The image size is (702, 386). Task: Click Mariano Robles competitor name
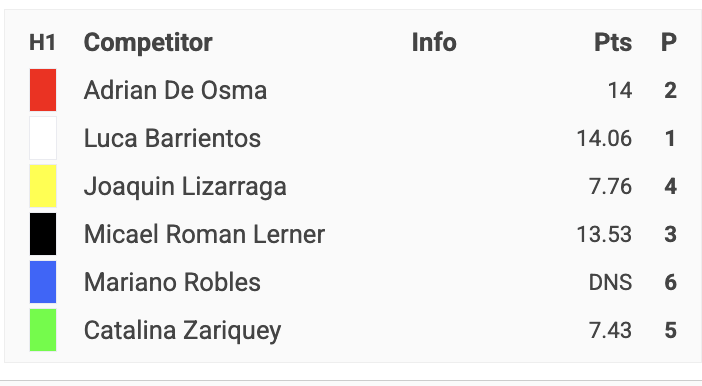click(172, 282)
